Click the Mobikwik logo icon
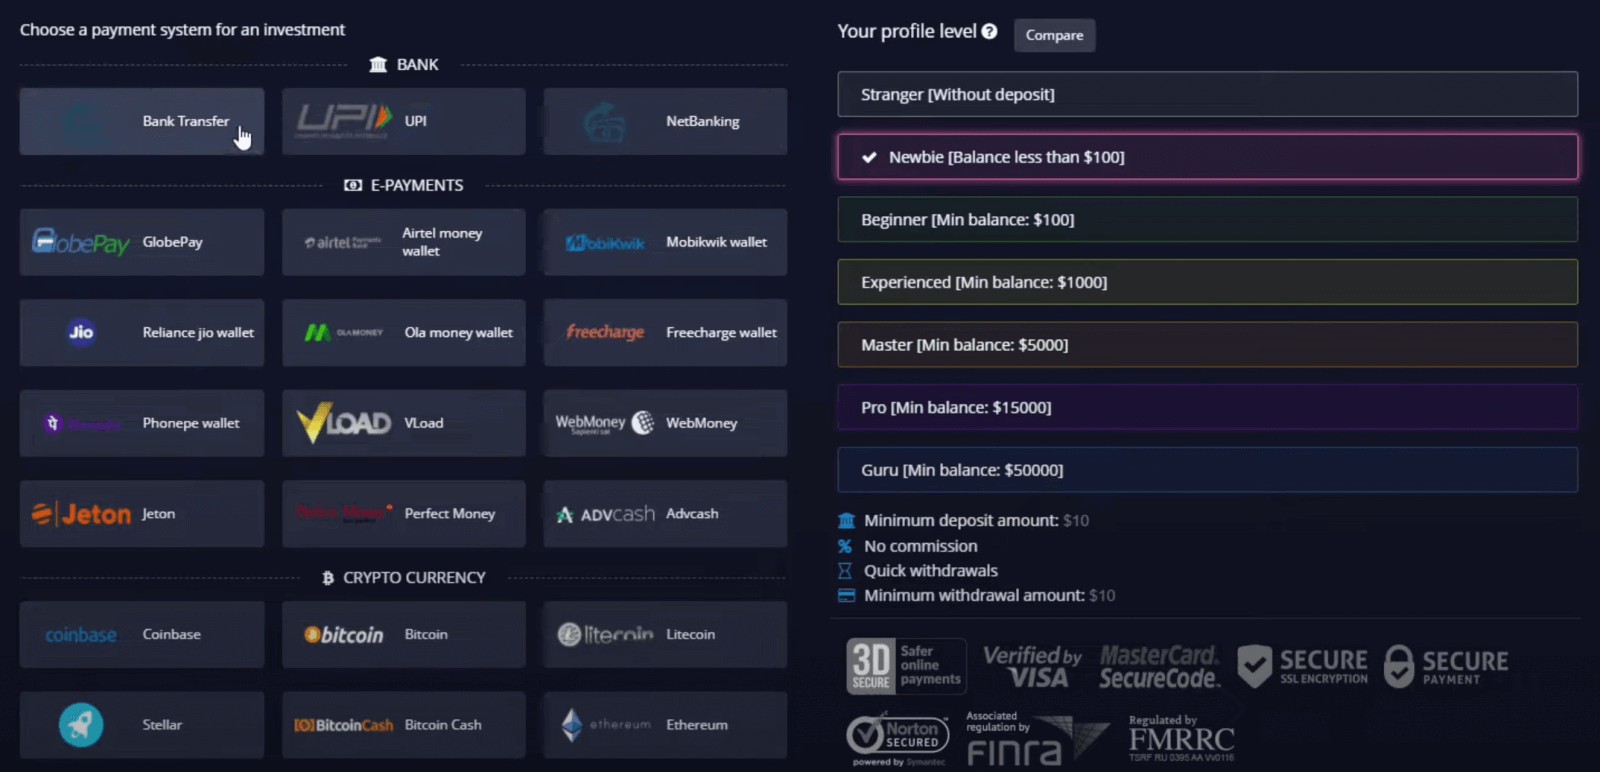 point(605,243)
